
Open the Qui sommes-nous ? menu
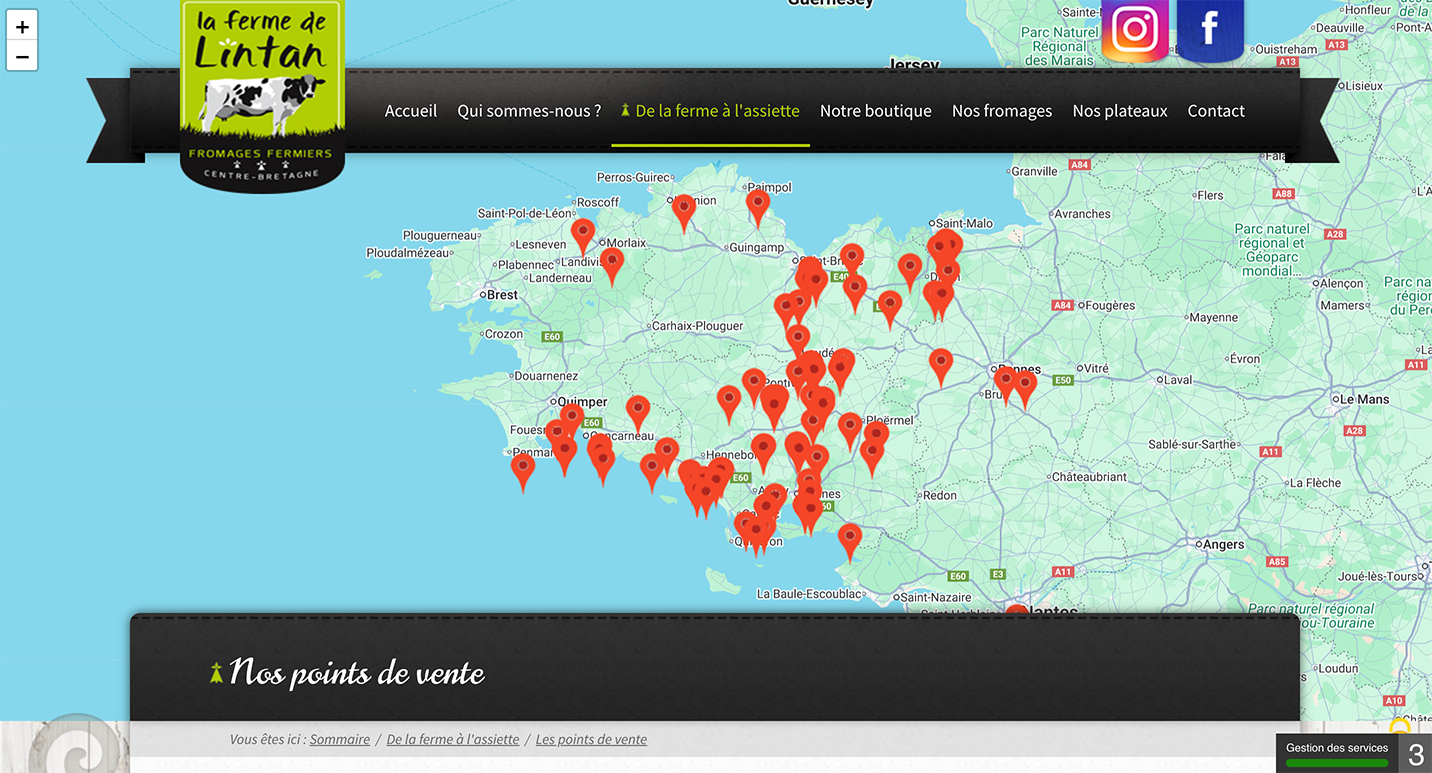(x=529, y=111)
